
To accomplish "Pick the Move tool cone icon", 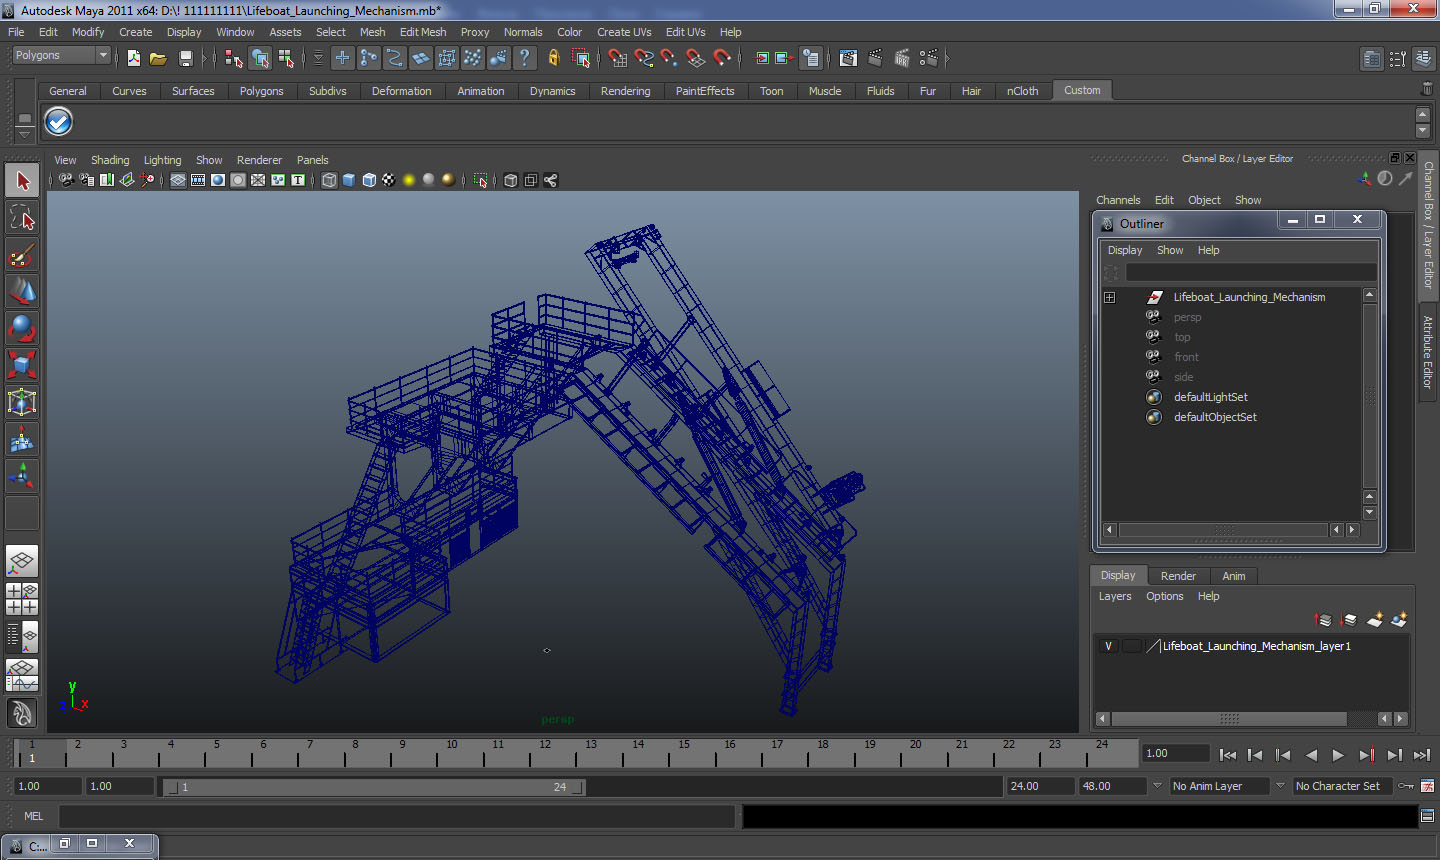I will 22,291.
